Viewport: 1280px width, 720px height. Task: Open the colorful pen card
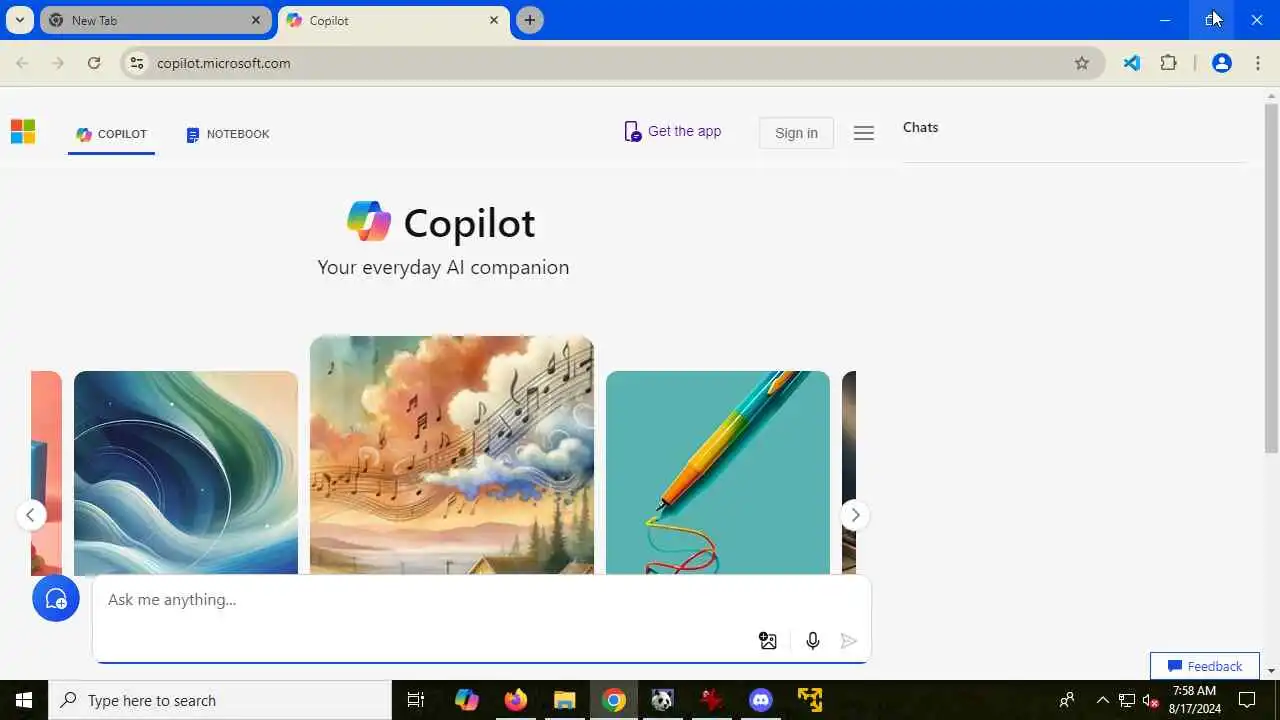pyautogui.click(x=718, y=472)
